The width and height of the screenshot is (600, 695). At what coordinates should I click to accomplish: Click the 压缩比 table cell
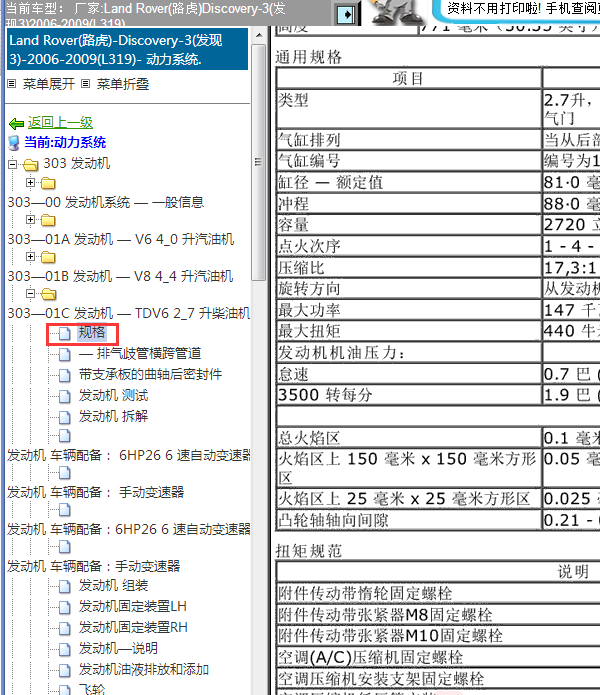pos(409,267)
